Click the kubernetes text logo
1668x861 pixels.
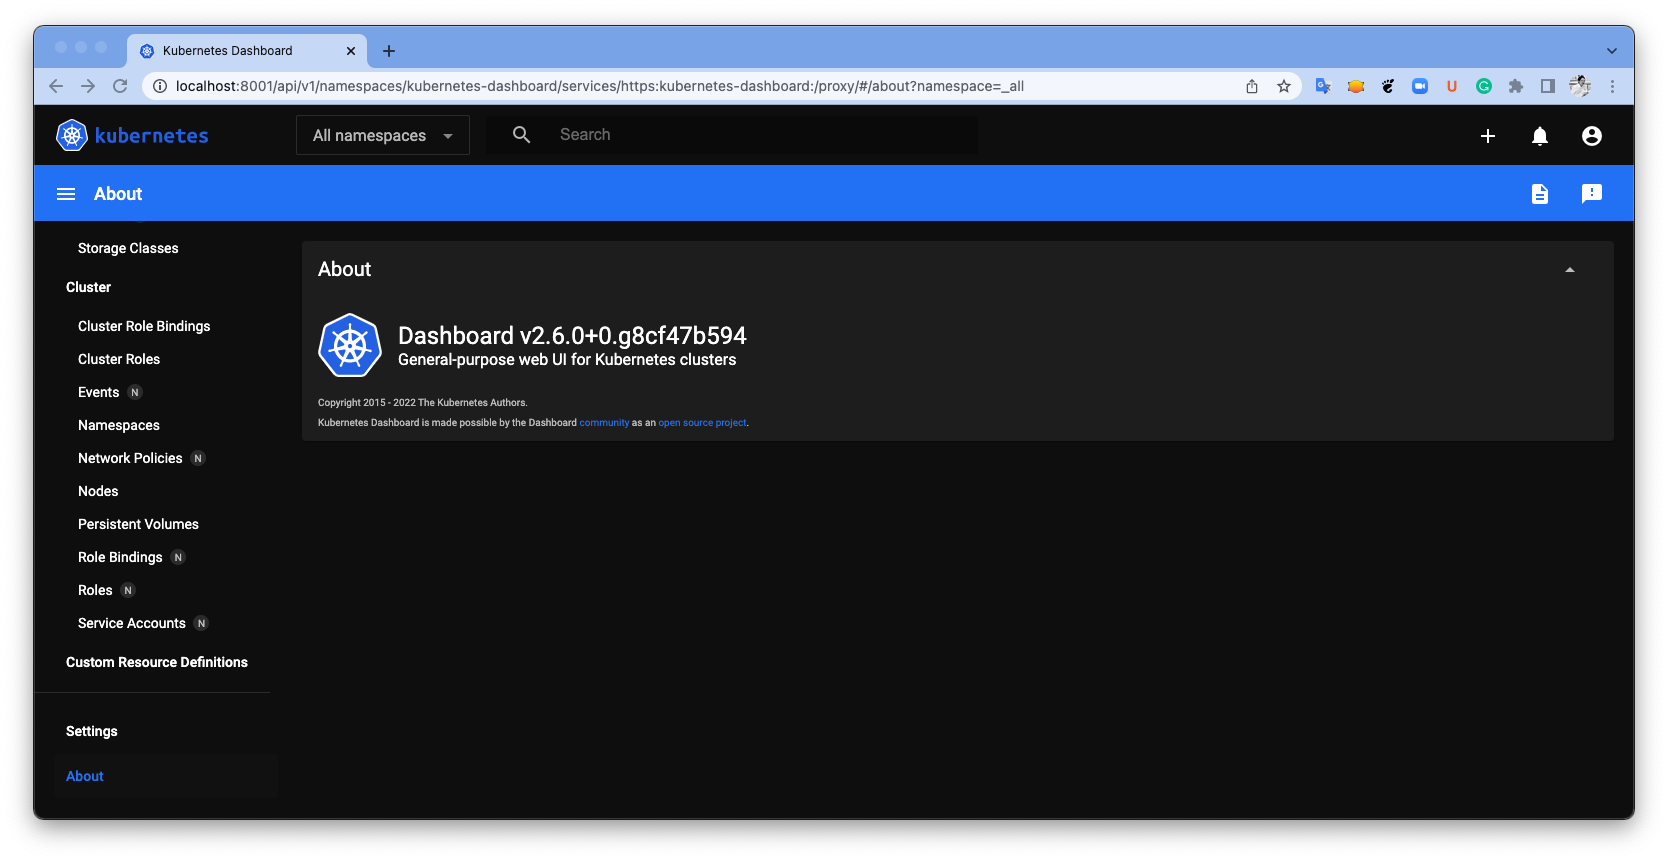[x=152, y=135]
